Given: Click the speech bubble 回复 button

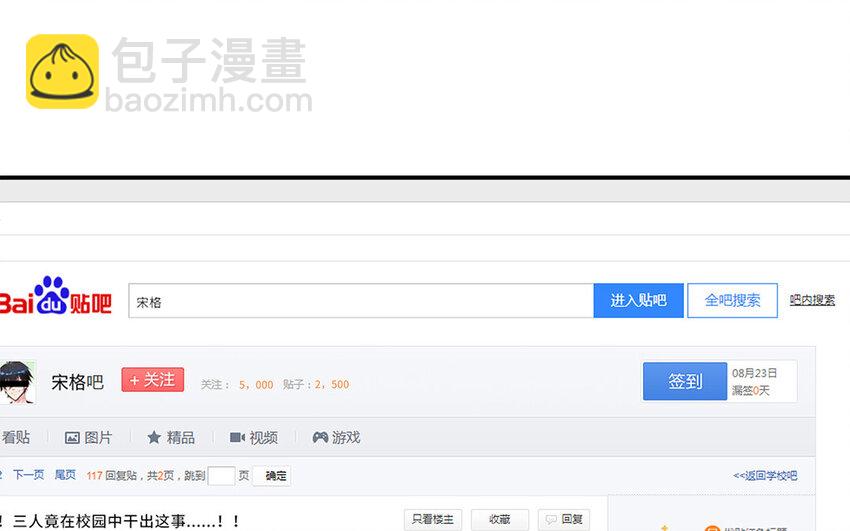Looking at the screenshot, I should 564,520.
